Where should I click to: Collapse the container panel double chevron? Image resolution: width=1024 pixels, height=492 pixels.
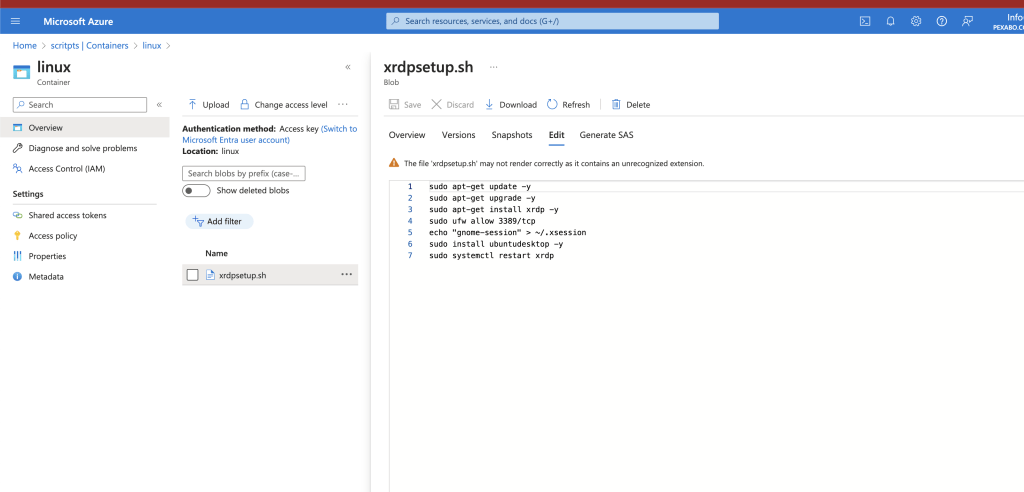pyautogui.click(x=348, y=67)
